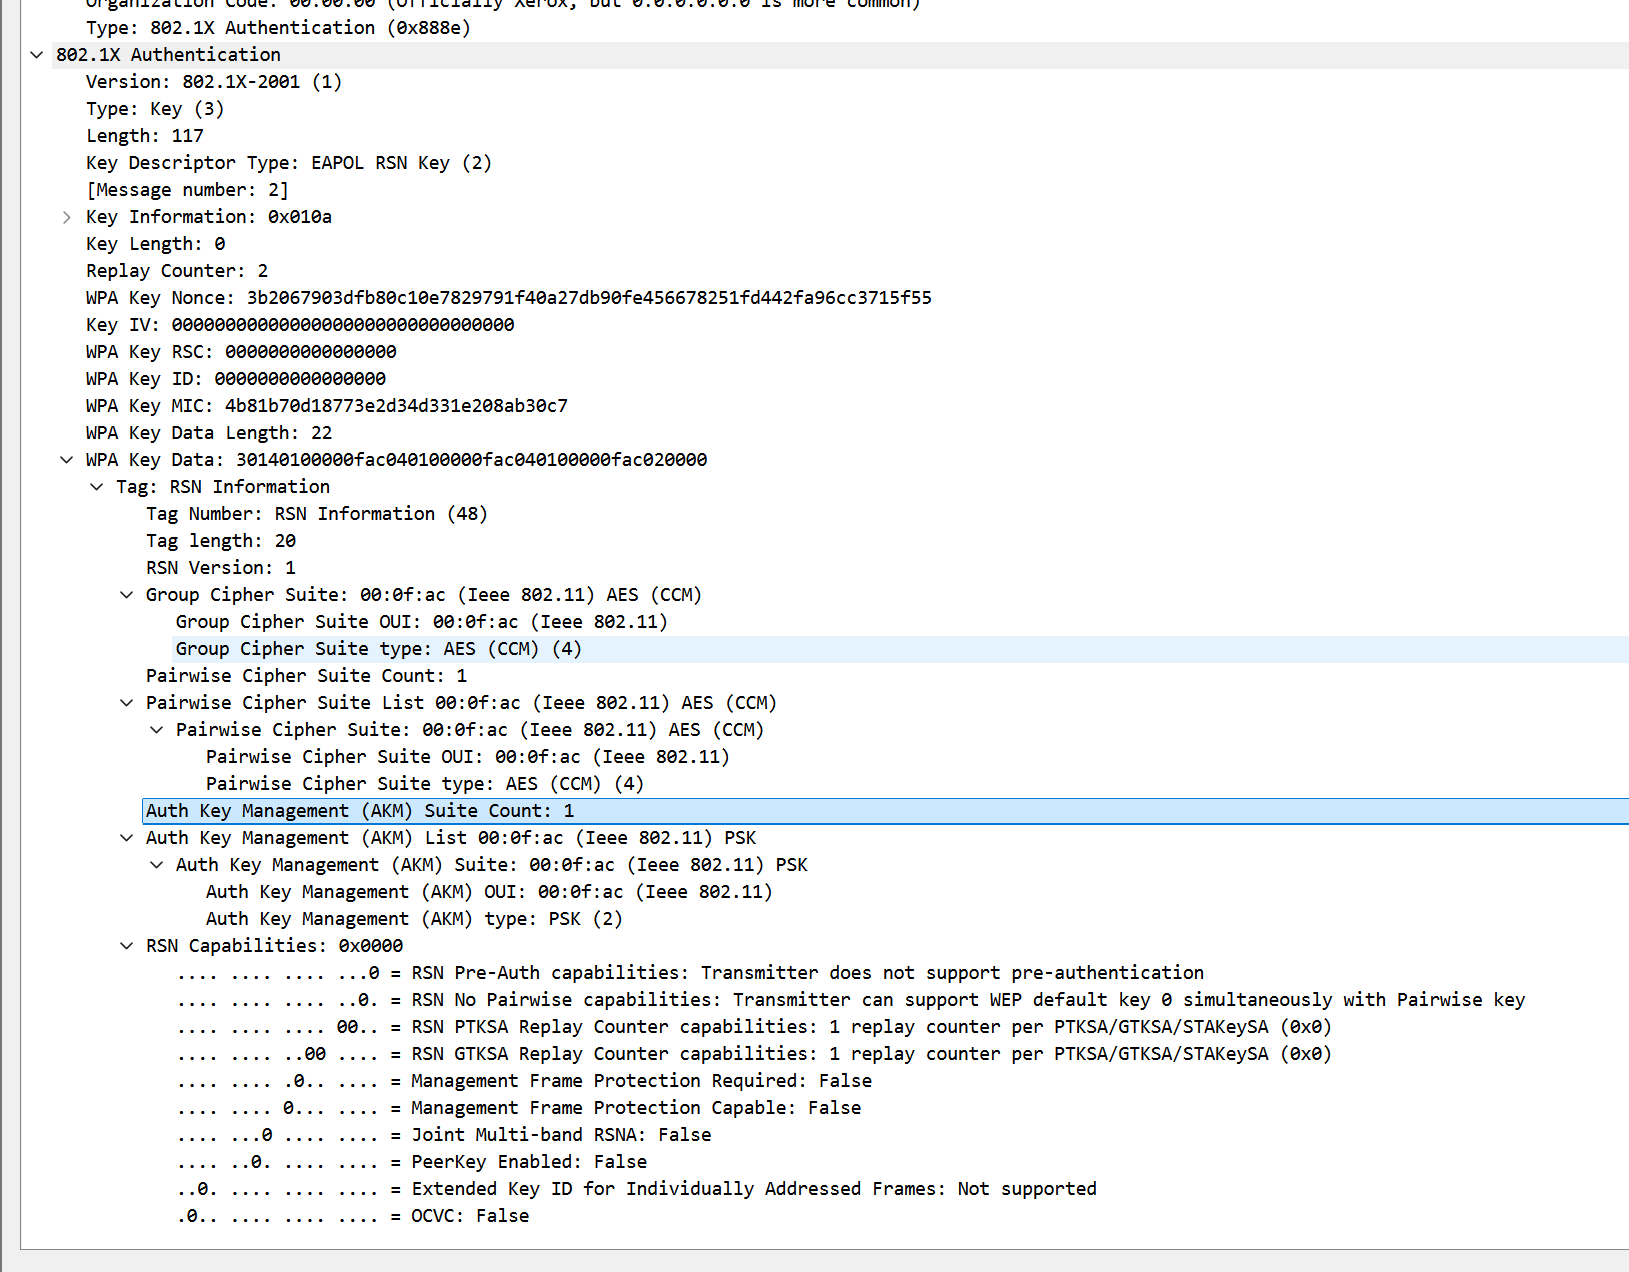Select the Version: 802.1X-2001 (1) row
Image resolution: width=1629 pixels, height=1272 pixels.
[x=214, y=82]
